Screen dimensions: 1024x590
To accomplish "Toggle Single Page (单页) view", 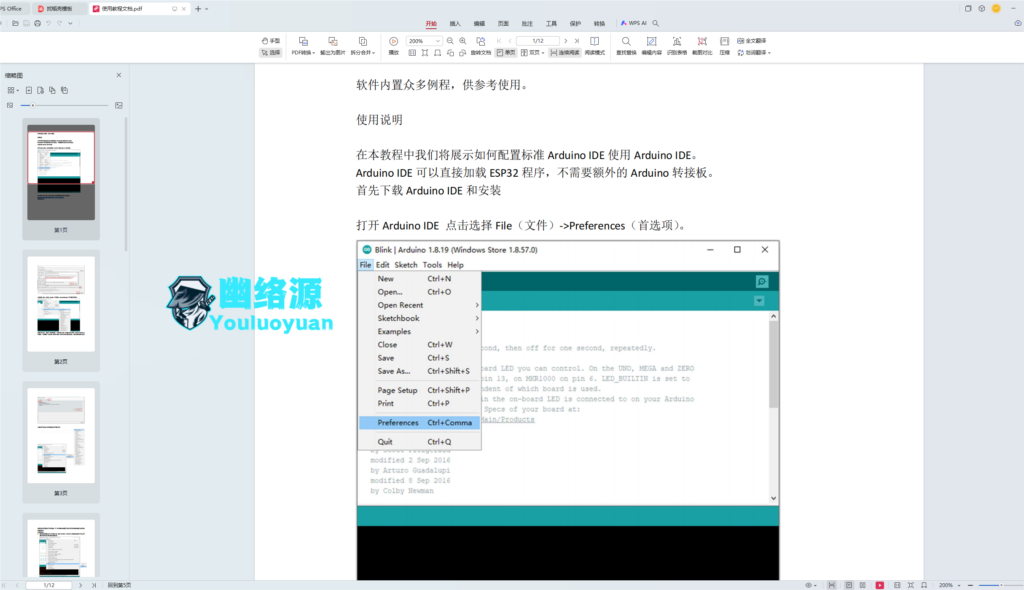I will [x=505, y=52].
